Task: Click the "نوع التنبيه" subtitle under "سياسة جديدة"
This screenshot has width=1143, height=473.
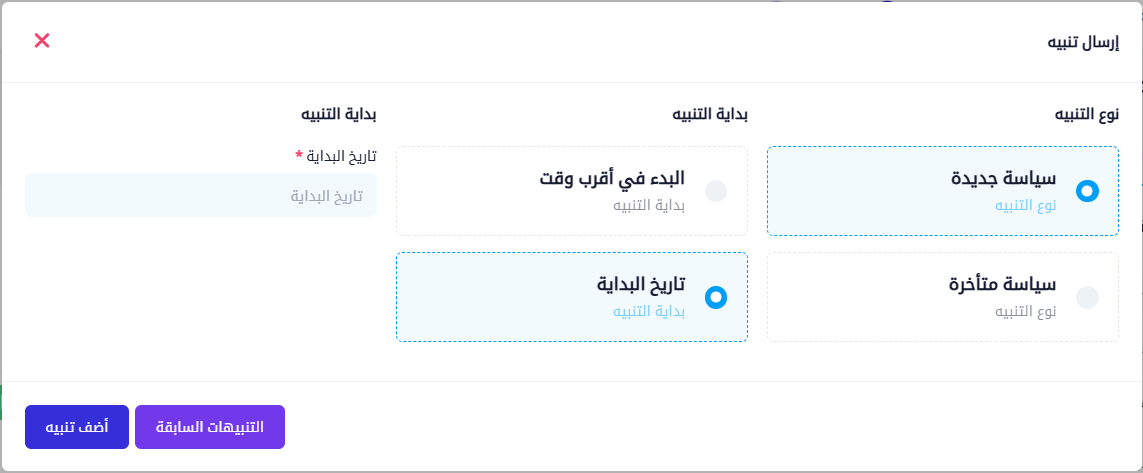Action: pyautogui.click(x=1025, y=205)
